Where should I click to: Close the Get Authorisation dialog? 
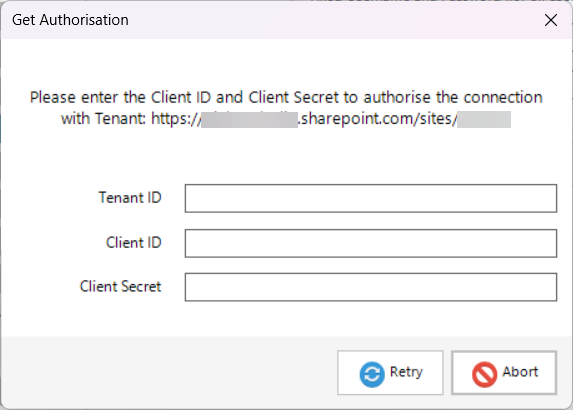click(x=551, y=20)
